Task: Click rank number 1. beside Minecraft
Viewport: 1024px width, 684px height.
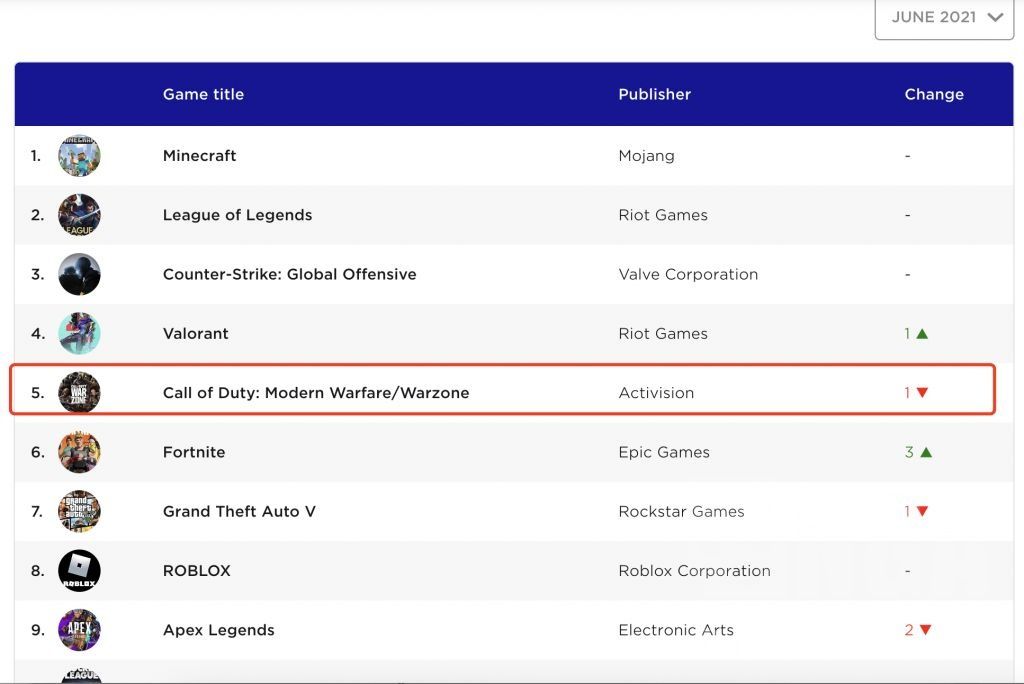Action: 36,155
